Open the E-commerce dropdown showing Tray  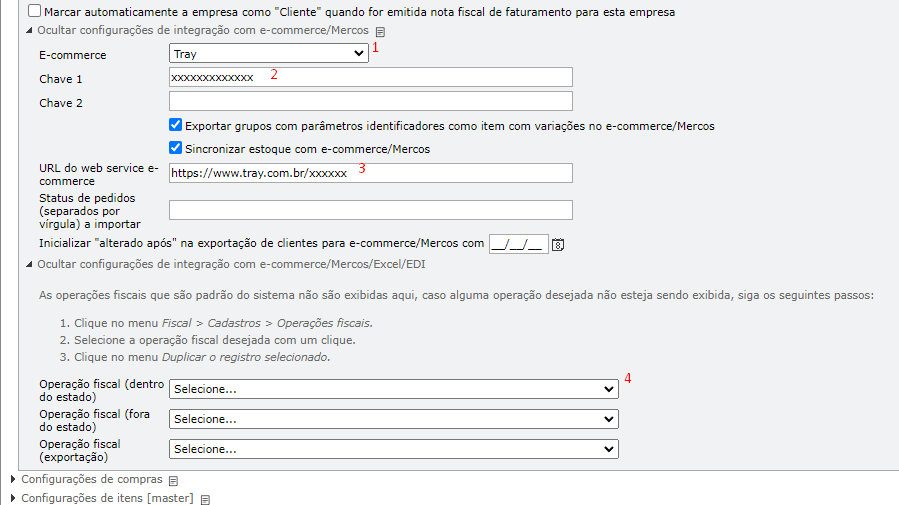coord(269,54)
